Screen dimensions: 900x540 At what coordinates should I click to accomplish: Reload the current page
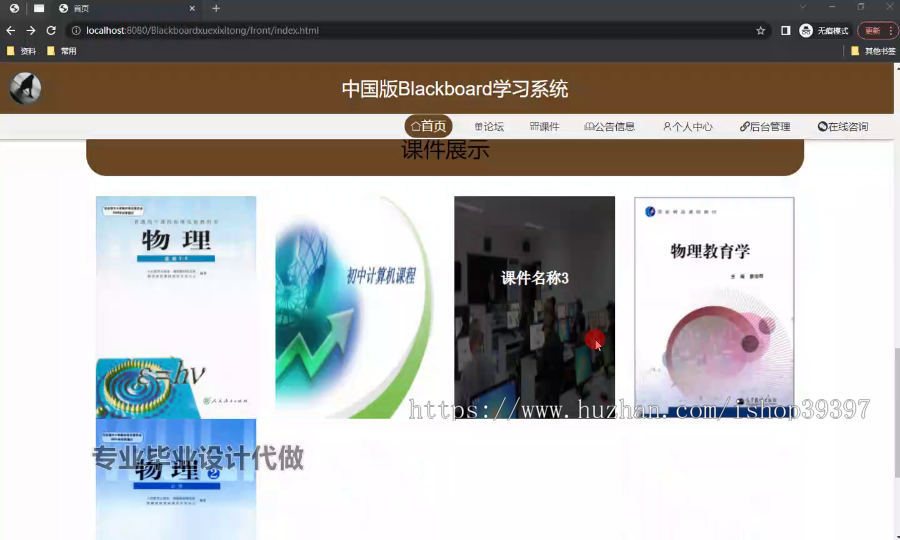[x=51, y=30]
